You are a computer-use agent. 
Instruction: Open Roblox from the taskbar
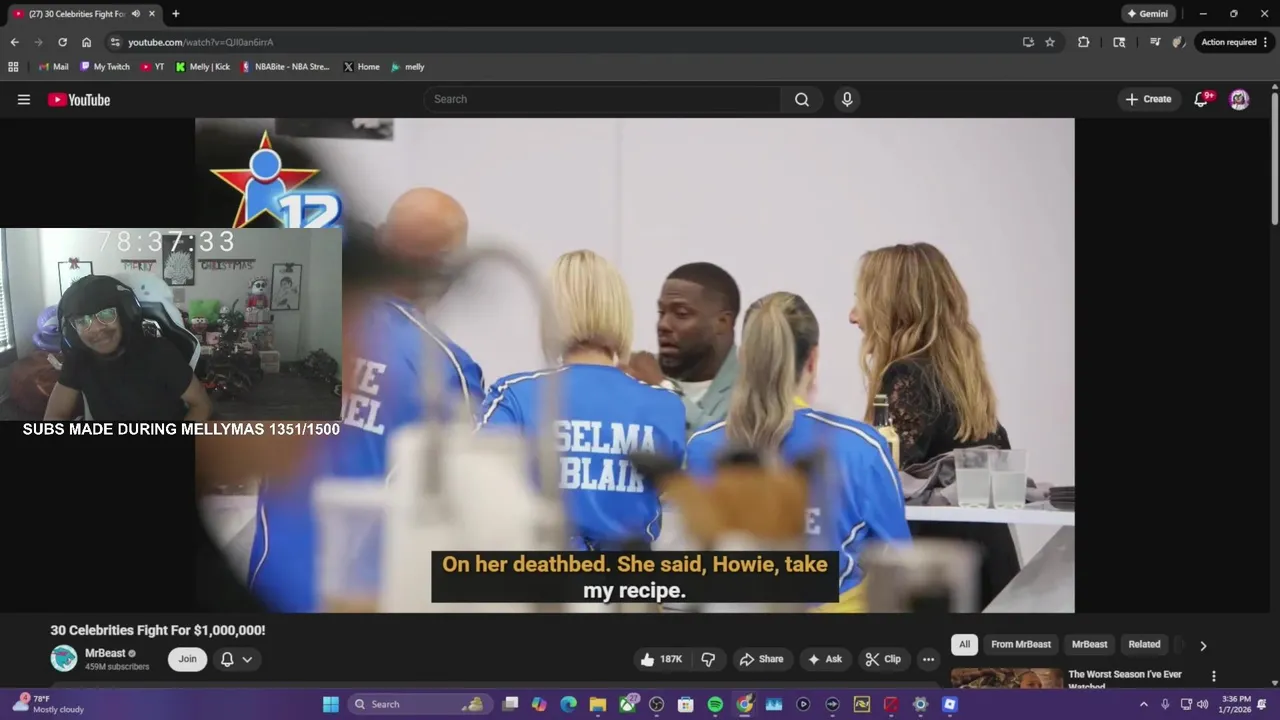point(950,704)
